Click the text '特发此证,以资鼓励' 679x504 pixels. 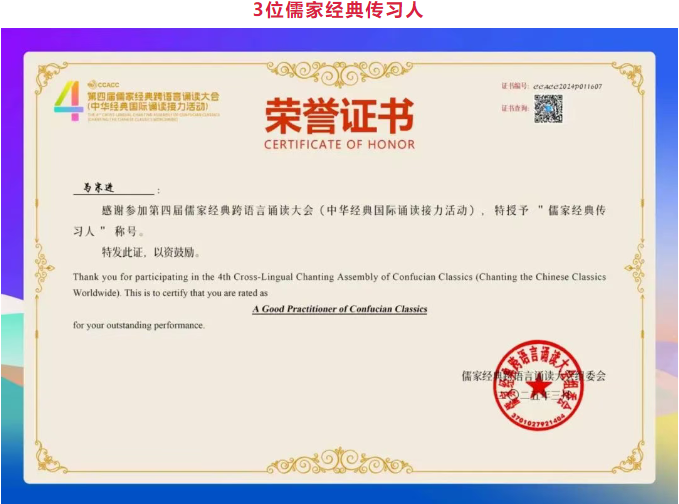[151, 252]
